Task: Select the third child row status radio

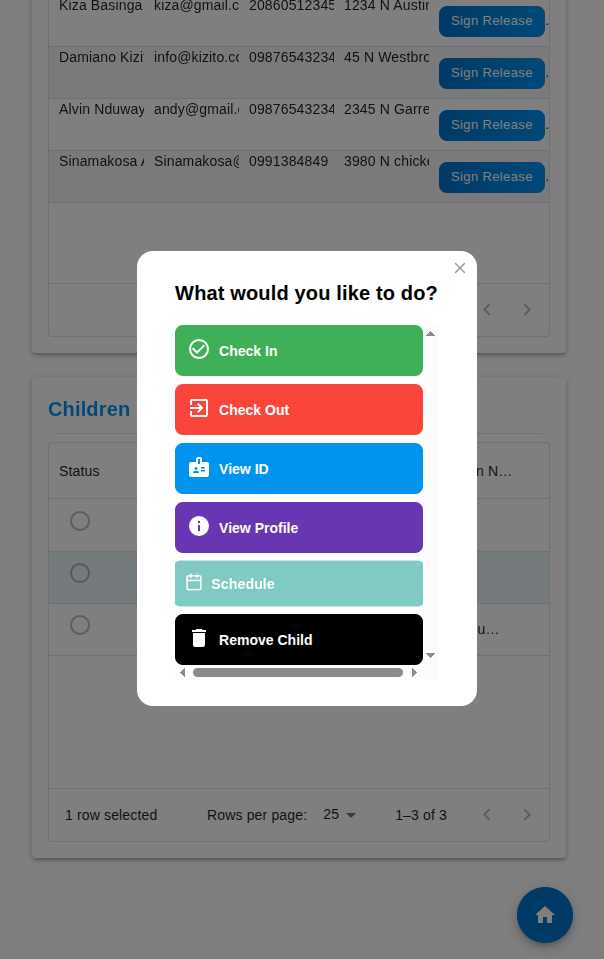Action: 80,625
